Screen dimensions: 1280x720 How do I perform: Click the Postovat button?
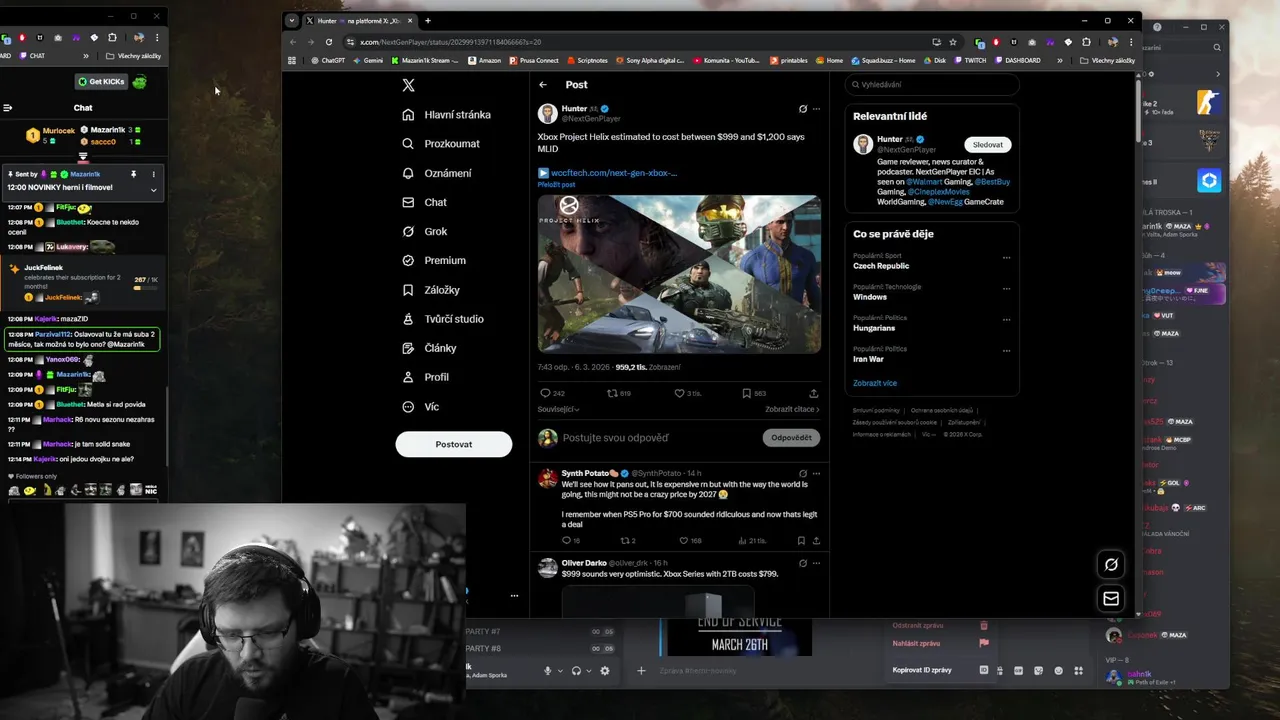(454, 444)
